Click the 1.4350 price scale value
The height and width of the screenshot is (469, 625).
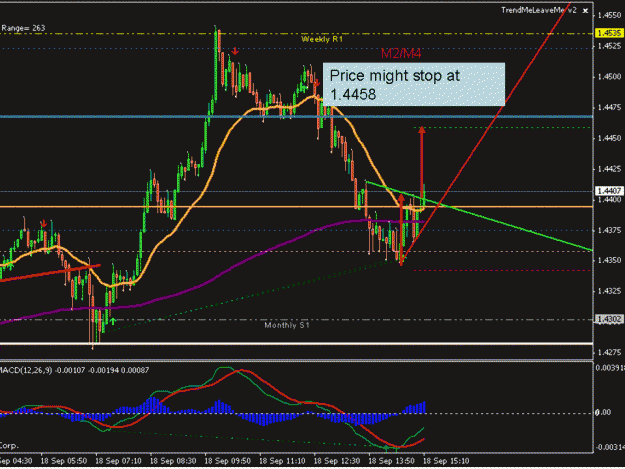pos(609,260)
